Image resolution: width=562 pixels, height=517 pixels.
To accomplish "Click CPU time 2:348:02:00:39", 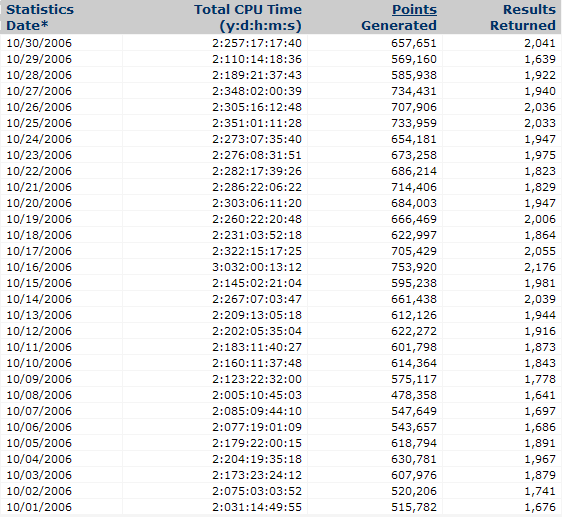I will point(257,91).
